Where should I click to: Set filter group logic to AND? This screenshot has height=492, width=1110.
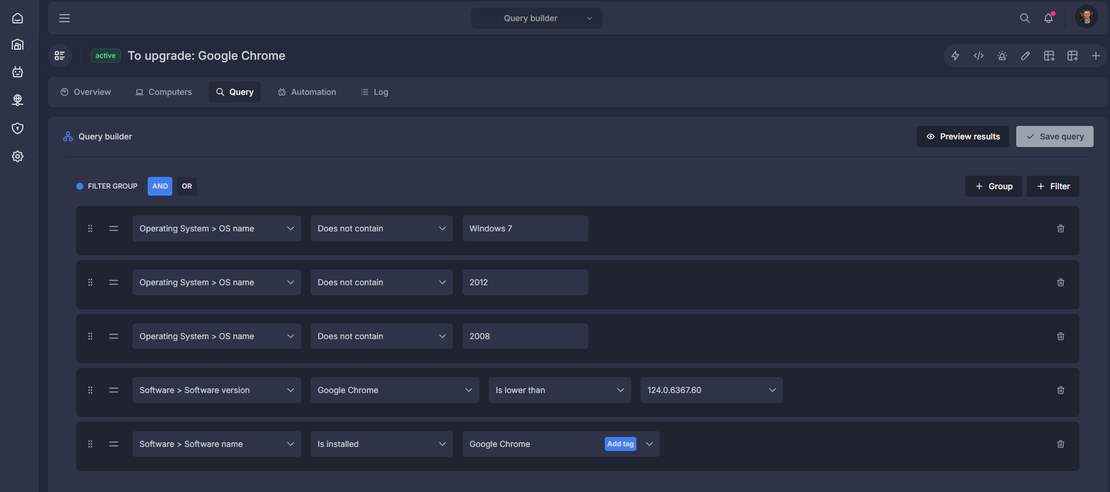160,186
